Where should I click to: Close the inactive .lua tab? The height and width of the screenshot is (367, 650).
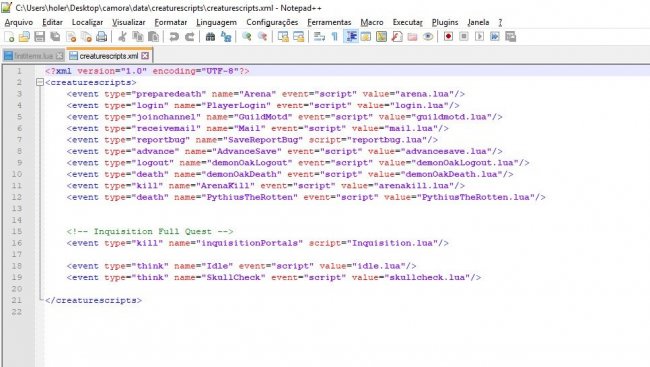[x=60, y=56]
